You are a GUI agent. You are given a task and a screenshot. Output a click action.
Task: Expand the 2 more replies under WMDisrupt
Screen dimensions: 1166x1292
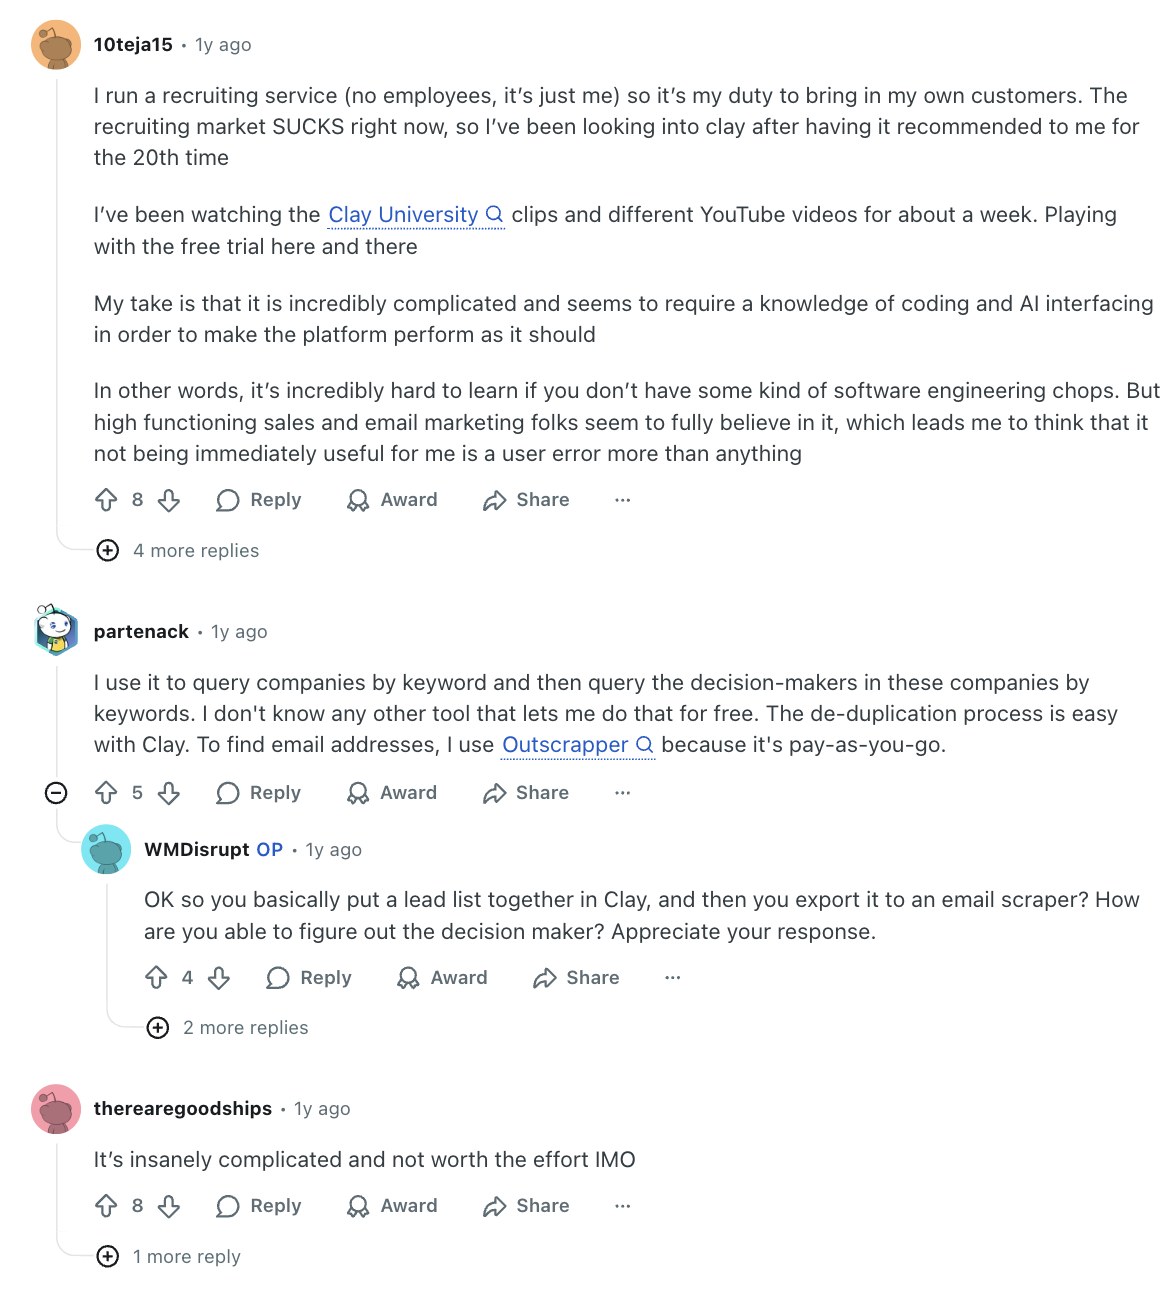[x=226, y=1028]
